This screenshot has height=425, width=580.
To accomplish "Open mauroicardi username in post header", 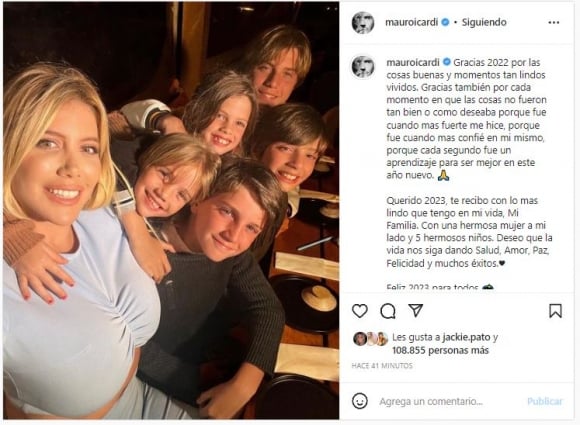I will (x=411, y=22).
